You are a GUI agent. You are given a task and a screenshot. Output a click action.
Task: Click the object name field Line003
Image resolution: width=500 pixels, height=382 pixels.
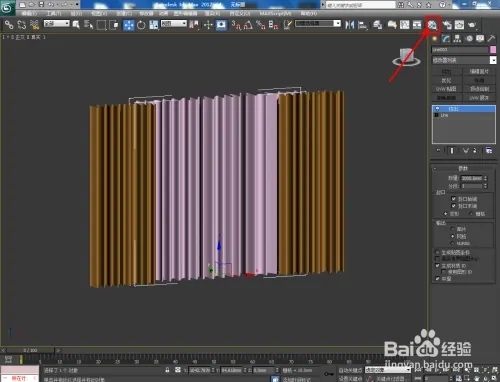[459, 50]
